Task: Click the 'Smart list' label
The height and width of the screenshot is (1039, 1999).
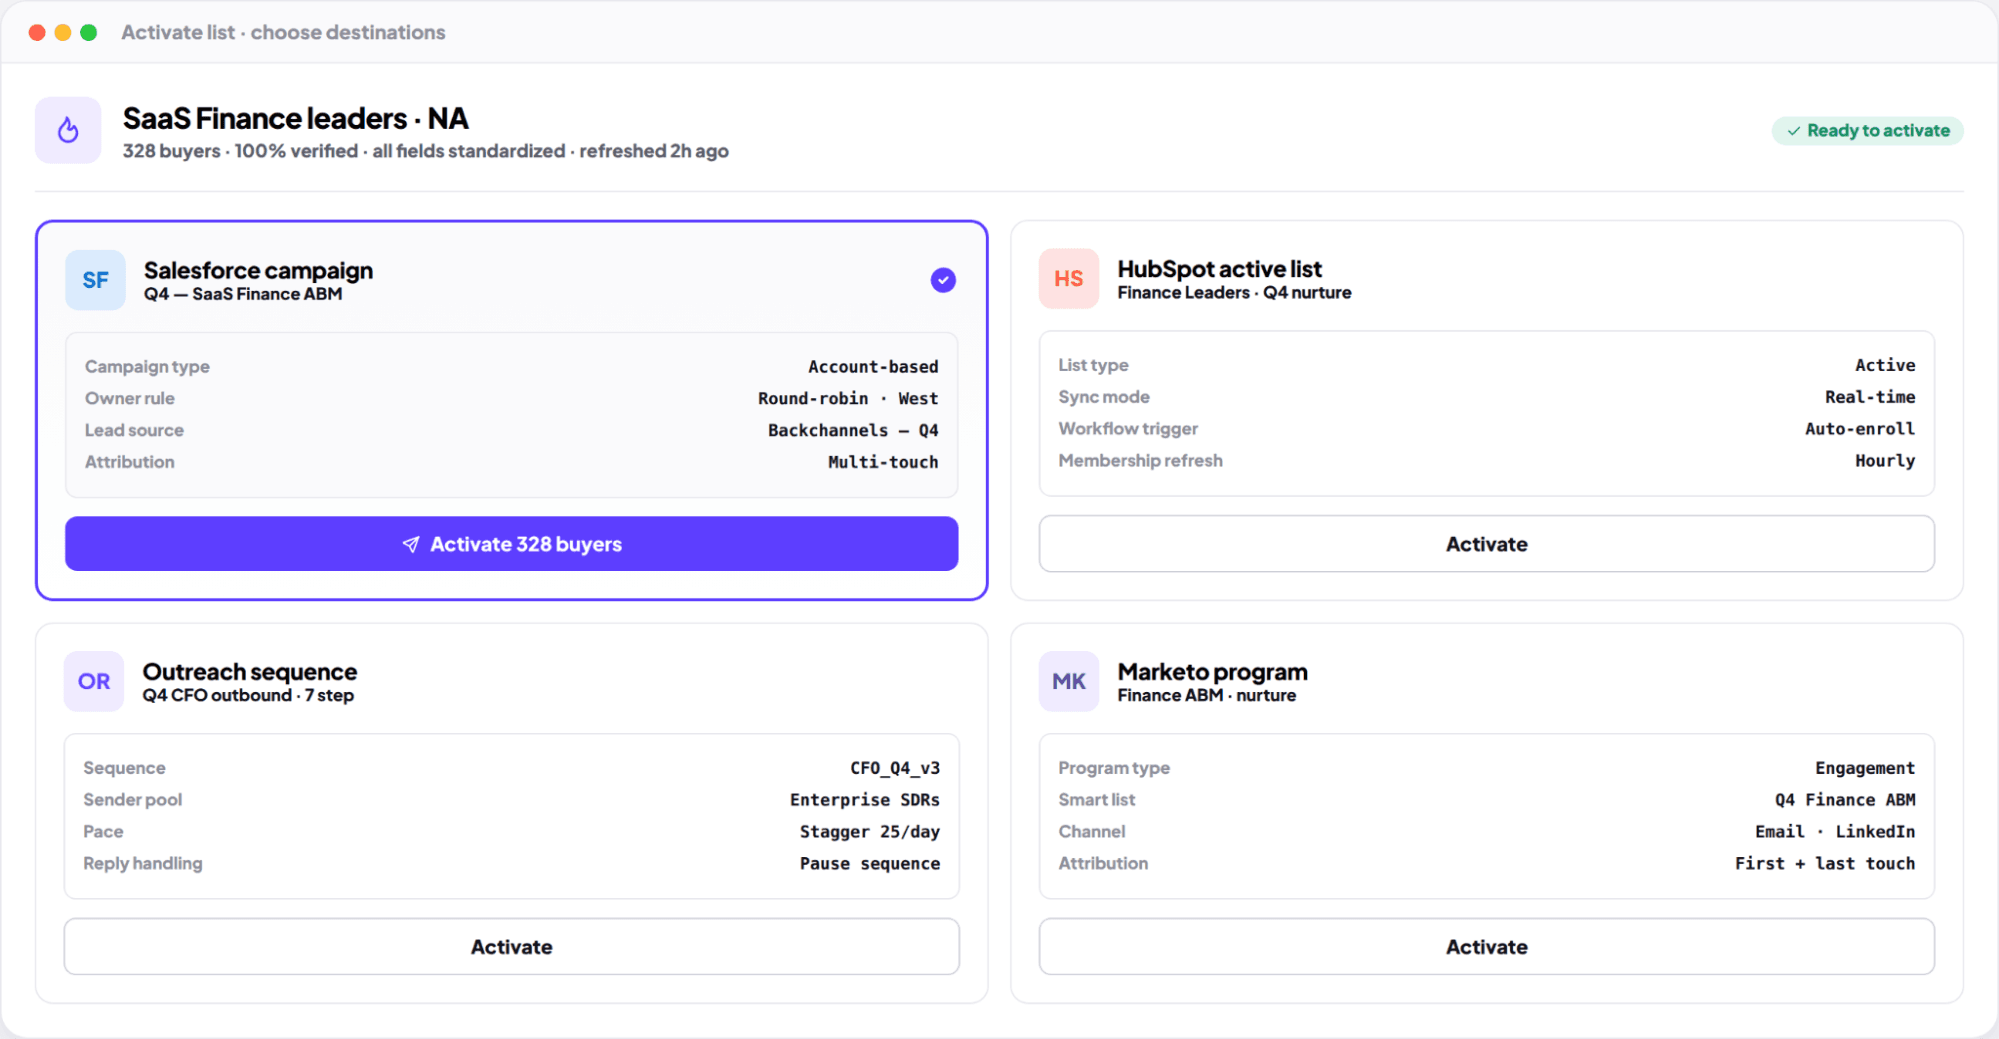Action: 1096,800
